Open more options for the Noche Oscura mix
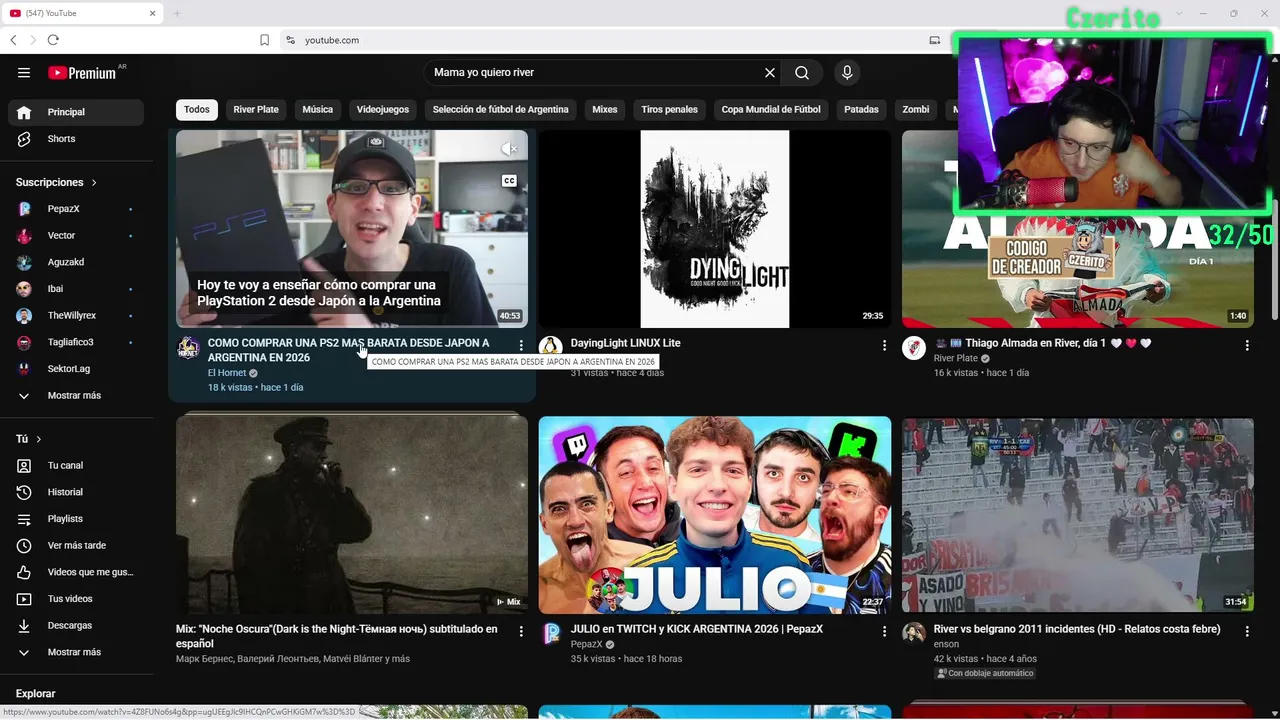The width and height of the screenshot is (1280, 720). tap(521, 631)
